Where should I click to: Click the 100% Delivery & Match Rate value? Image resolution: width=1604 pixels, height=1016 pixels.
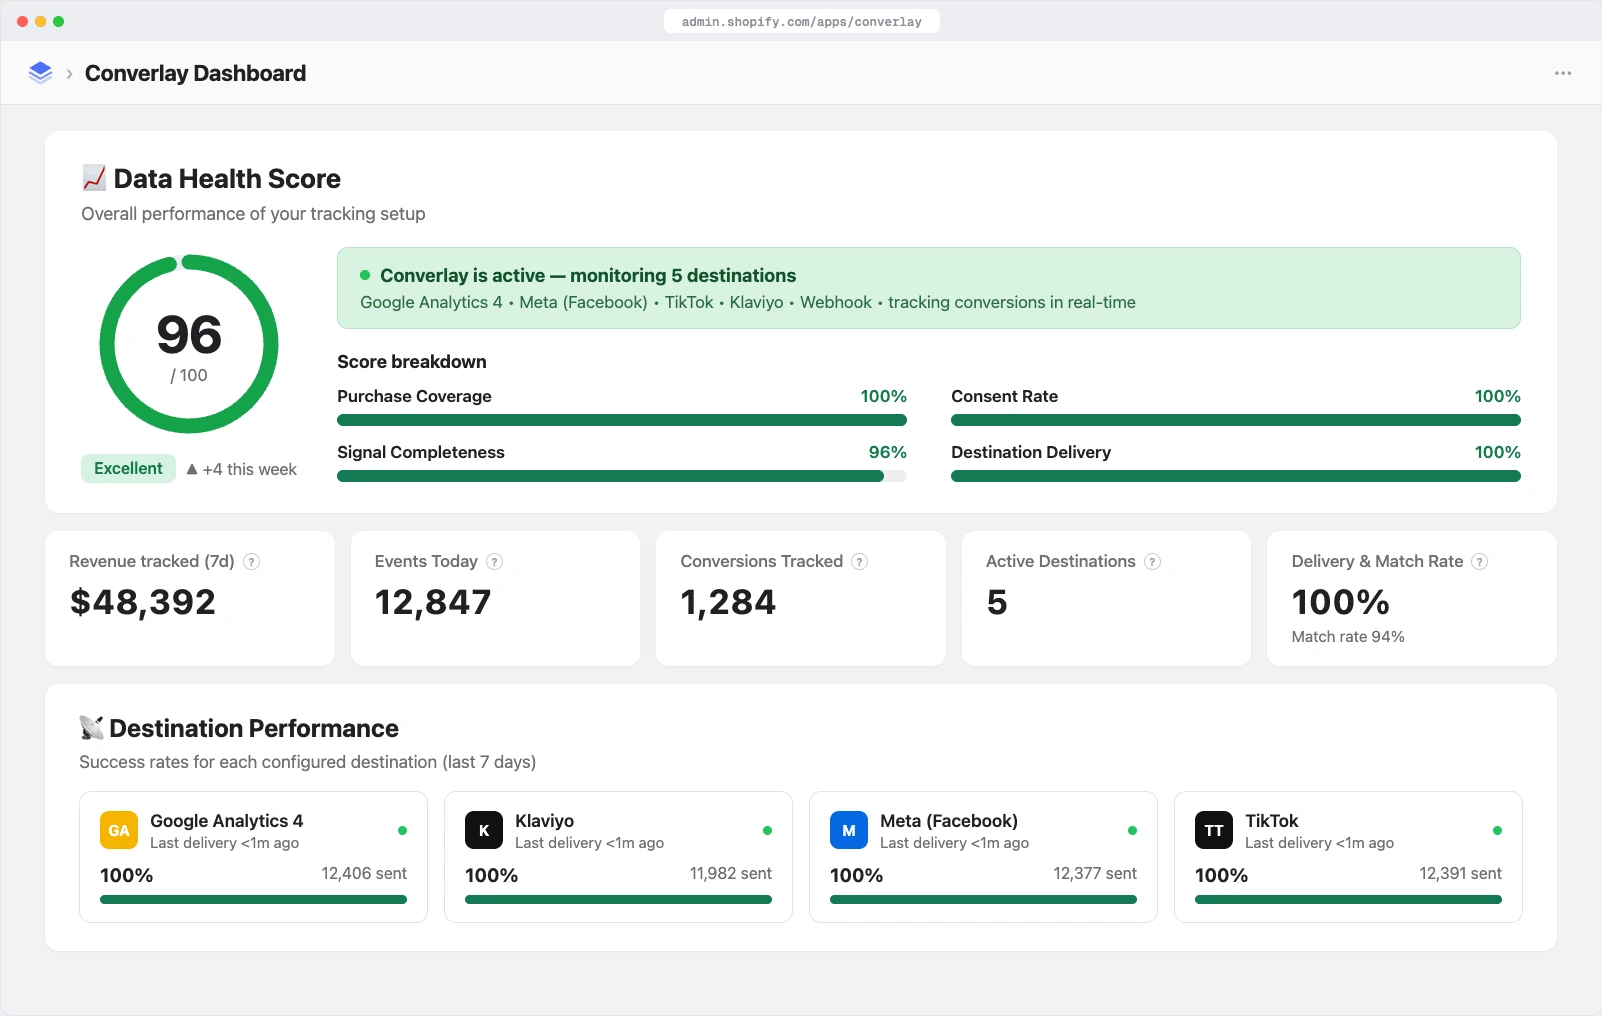[x=1340, y=602]
